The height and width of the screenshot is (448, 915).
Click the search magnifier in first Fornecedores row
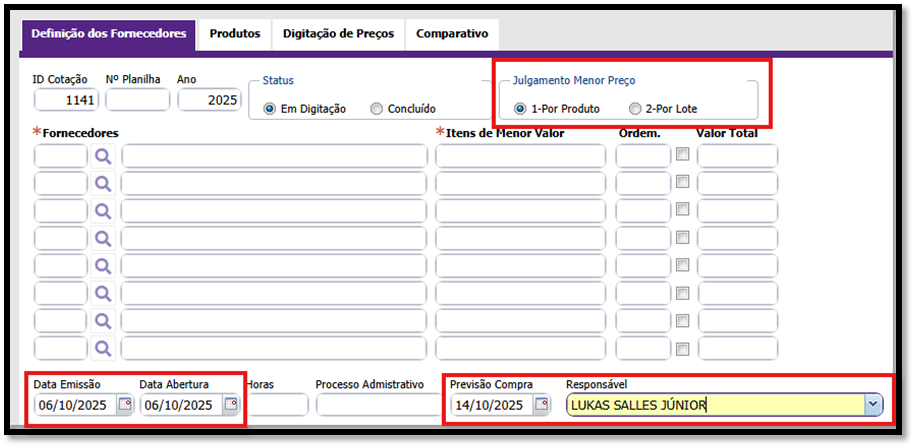click(103, 156)
